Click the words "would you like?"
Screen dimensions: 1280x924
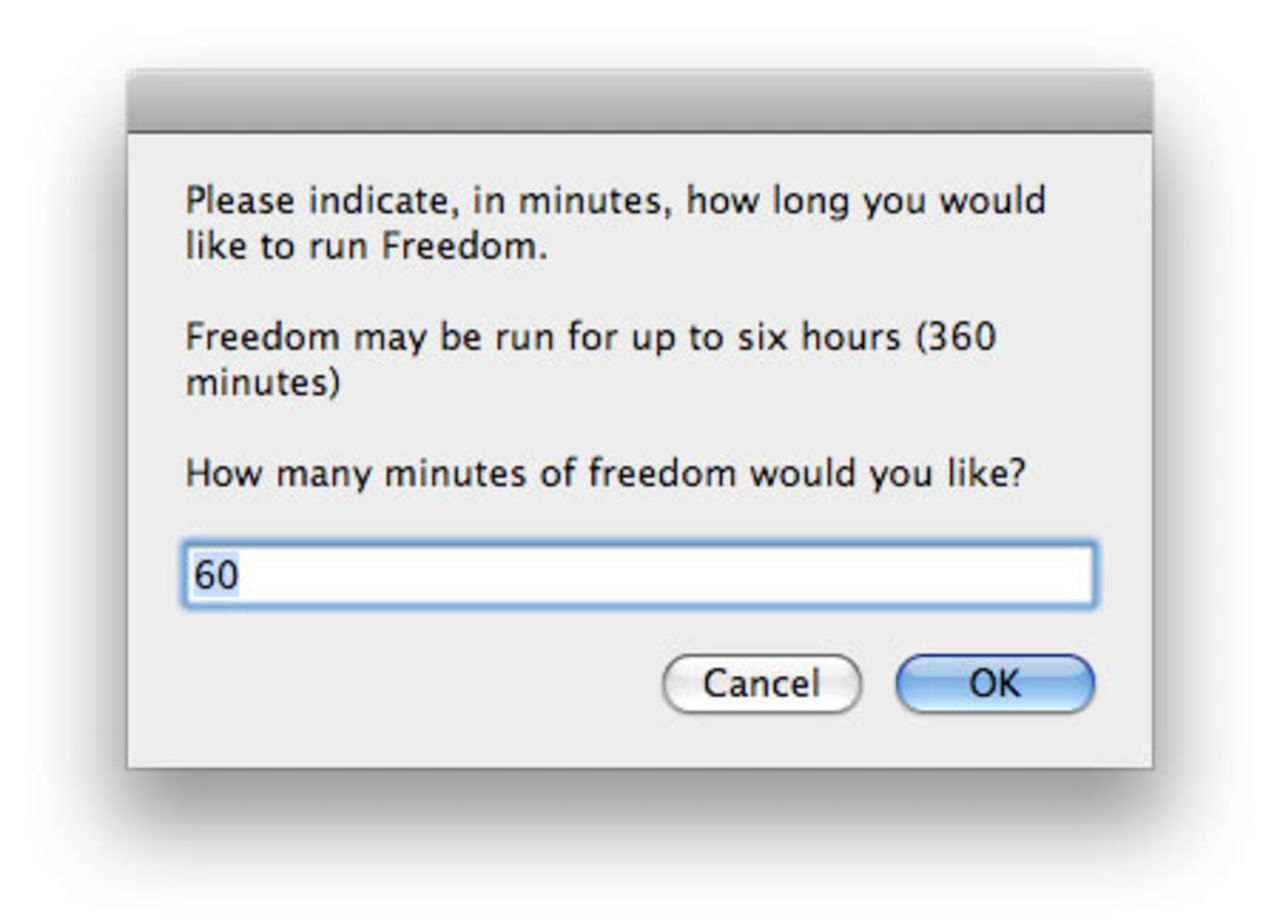(888, 472)
